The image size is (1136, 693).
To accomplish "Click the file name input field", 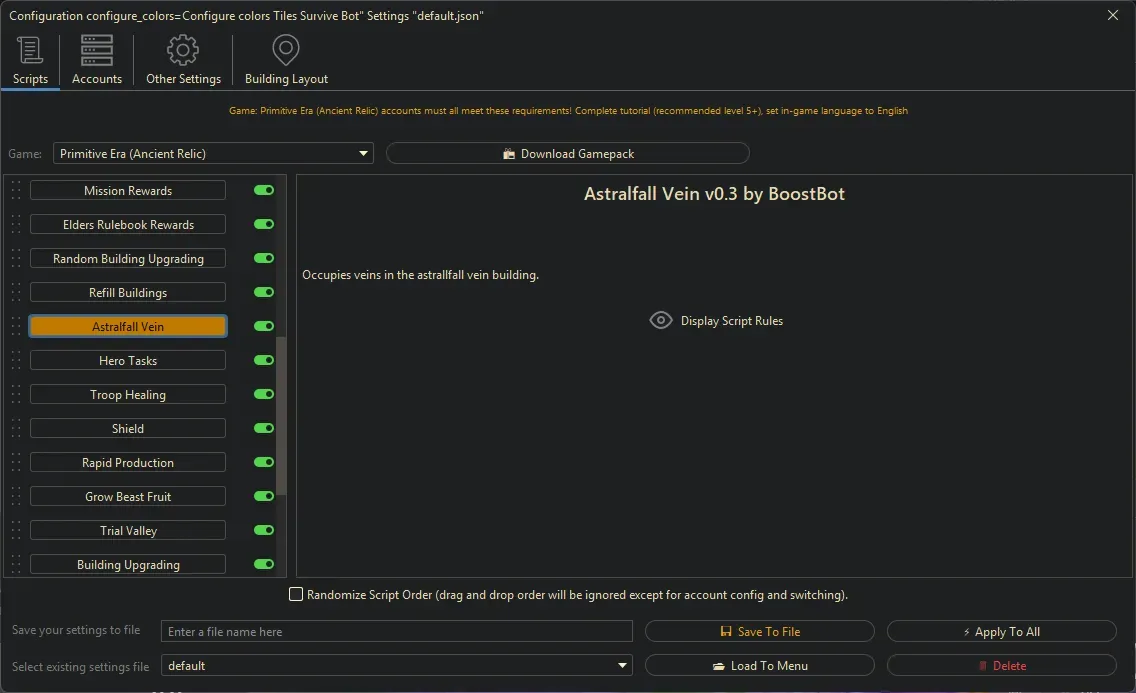I will tap(397, 632).
